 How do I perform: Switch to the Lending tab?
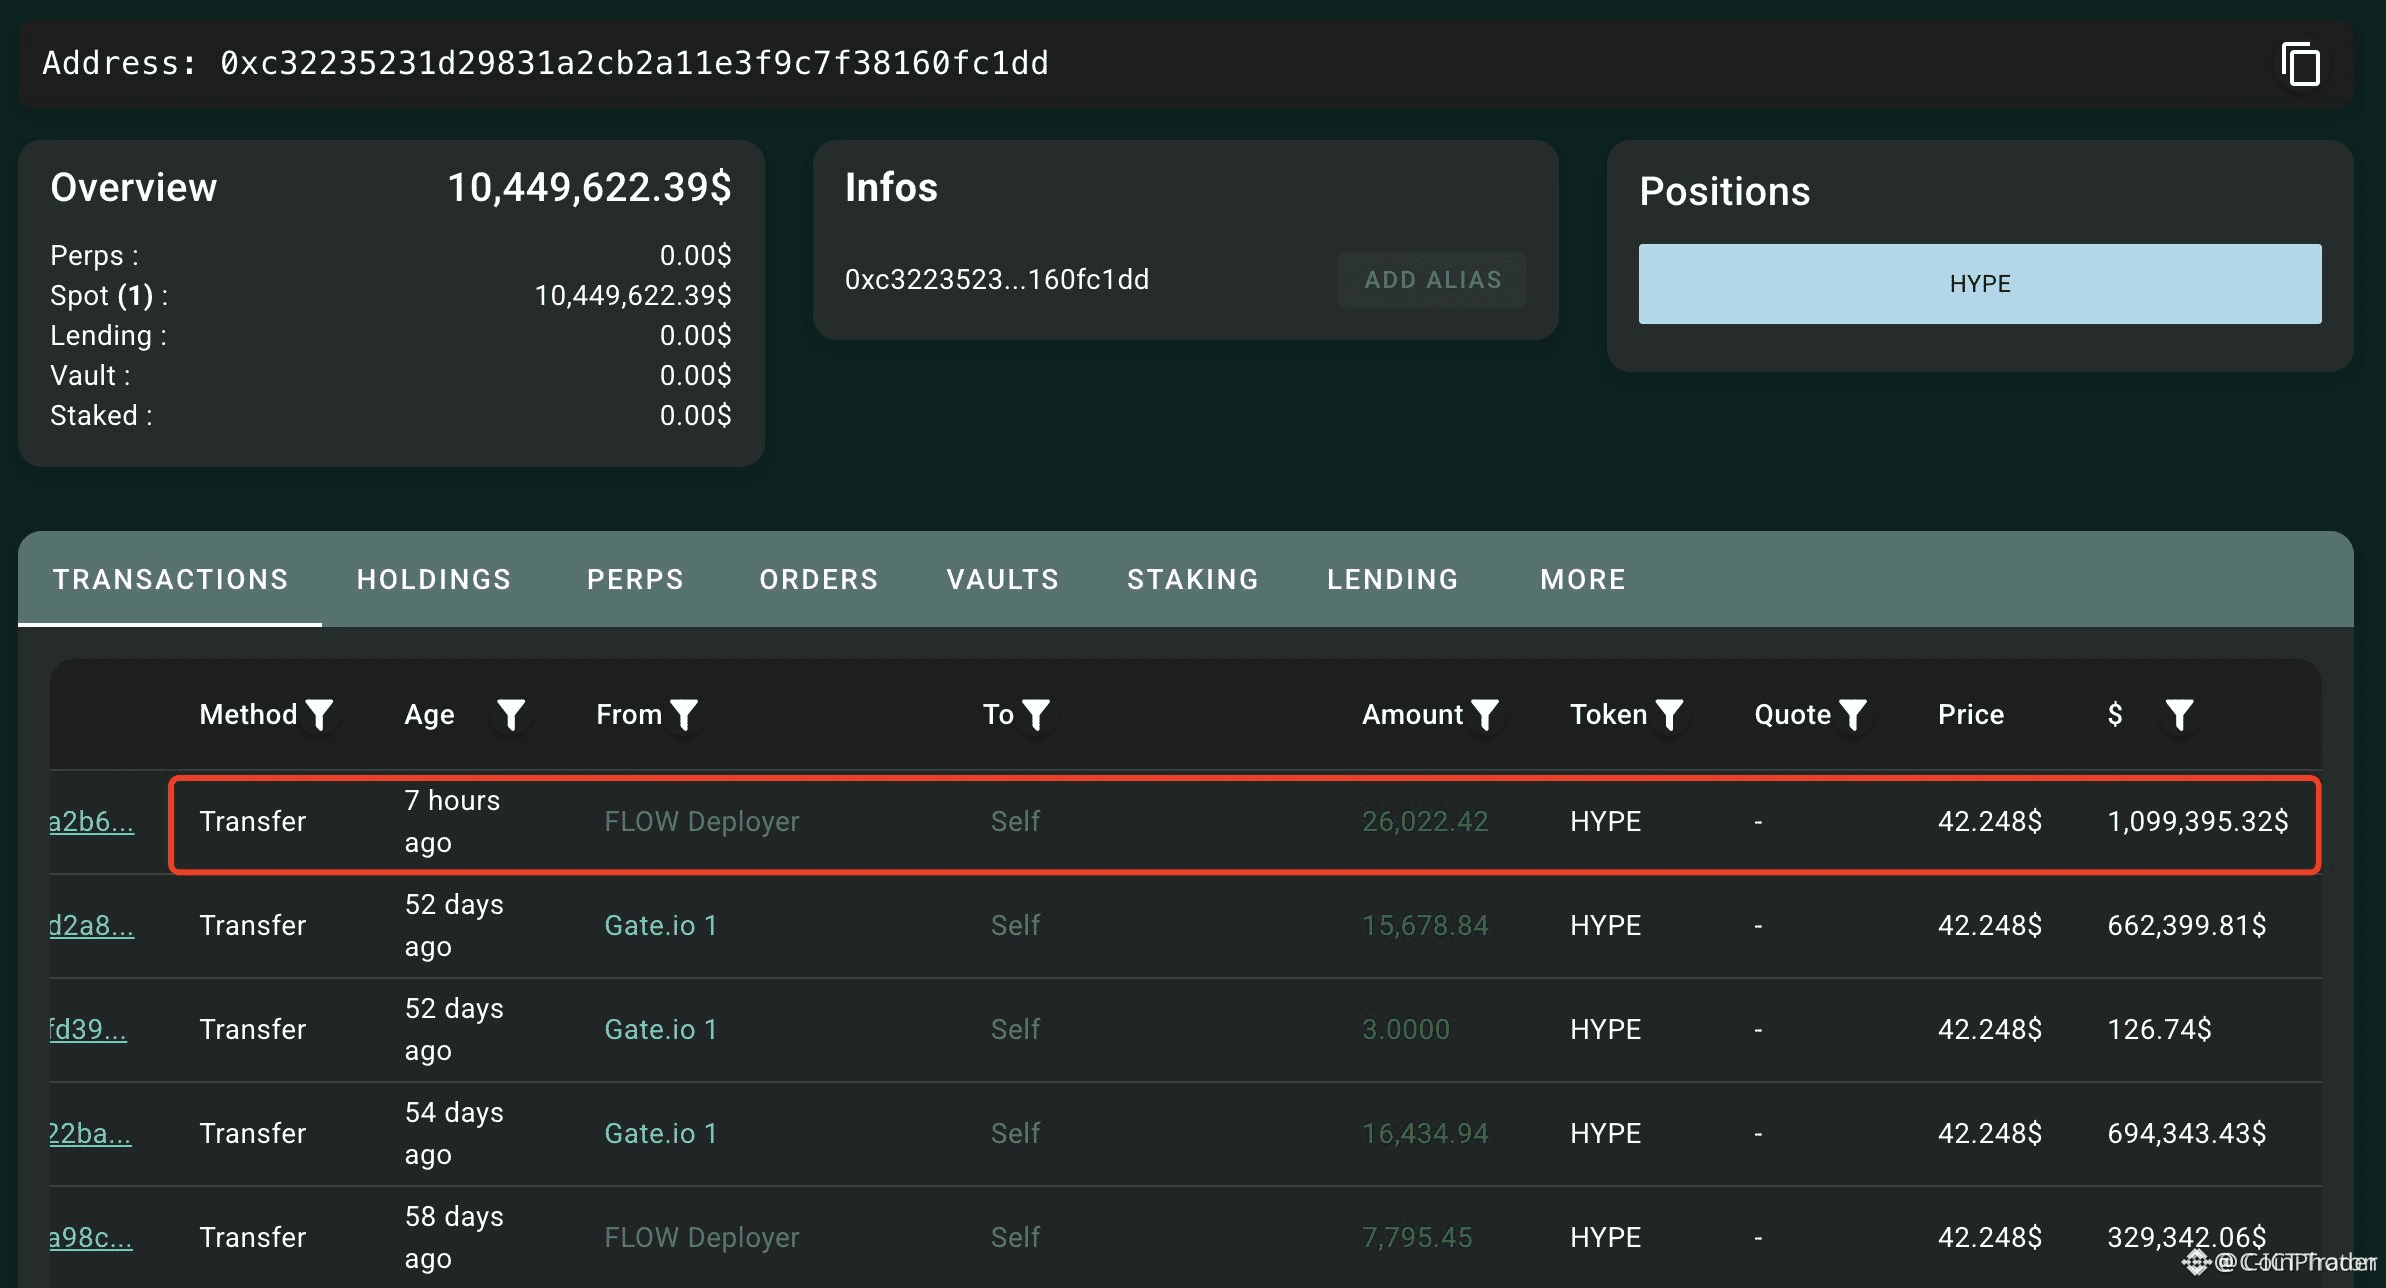[1393, 579]
